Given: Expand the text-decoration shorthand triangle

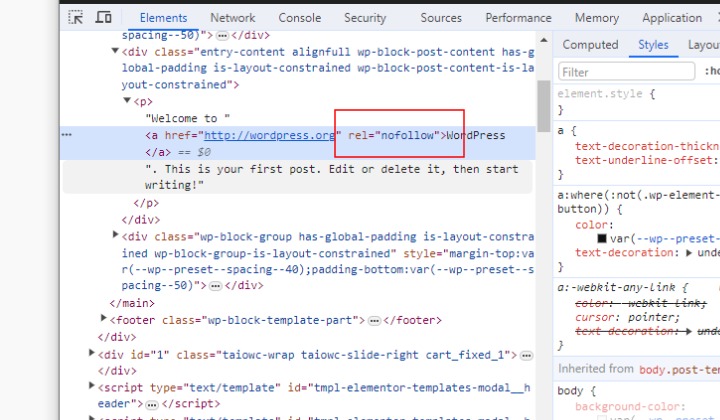Looking at the screenshot, I should [x=689, y=252].
